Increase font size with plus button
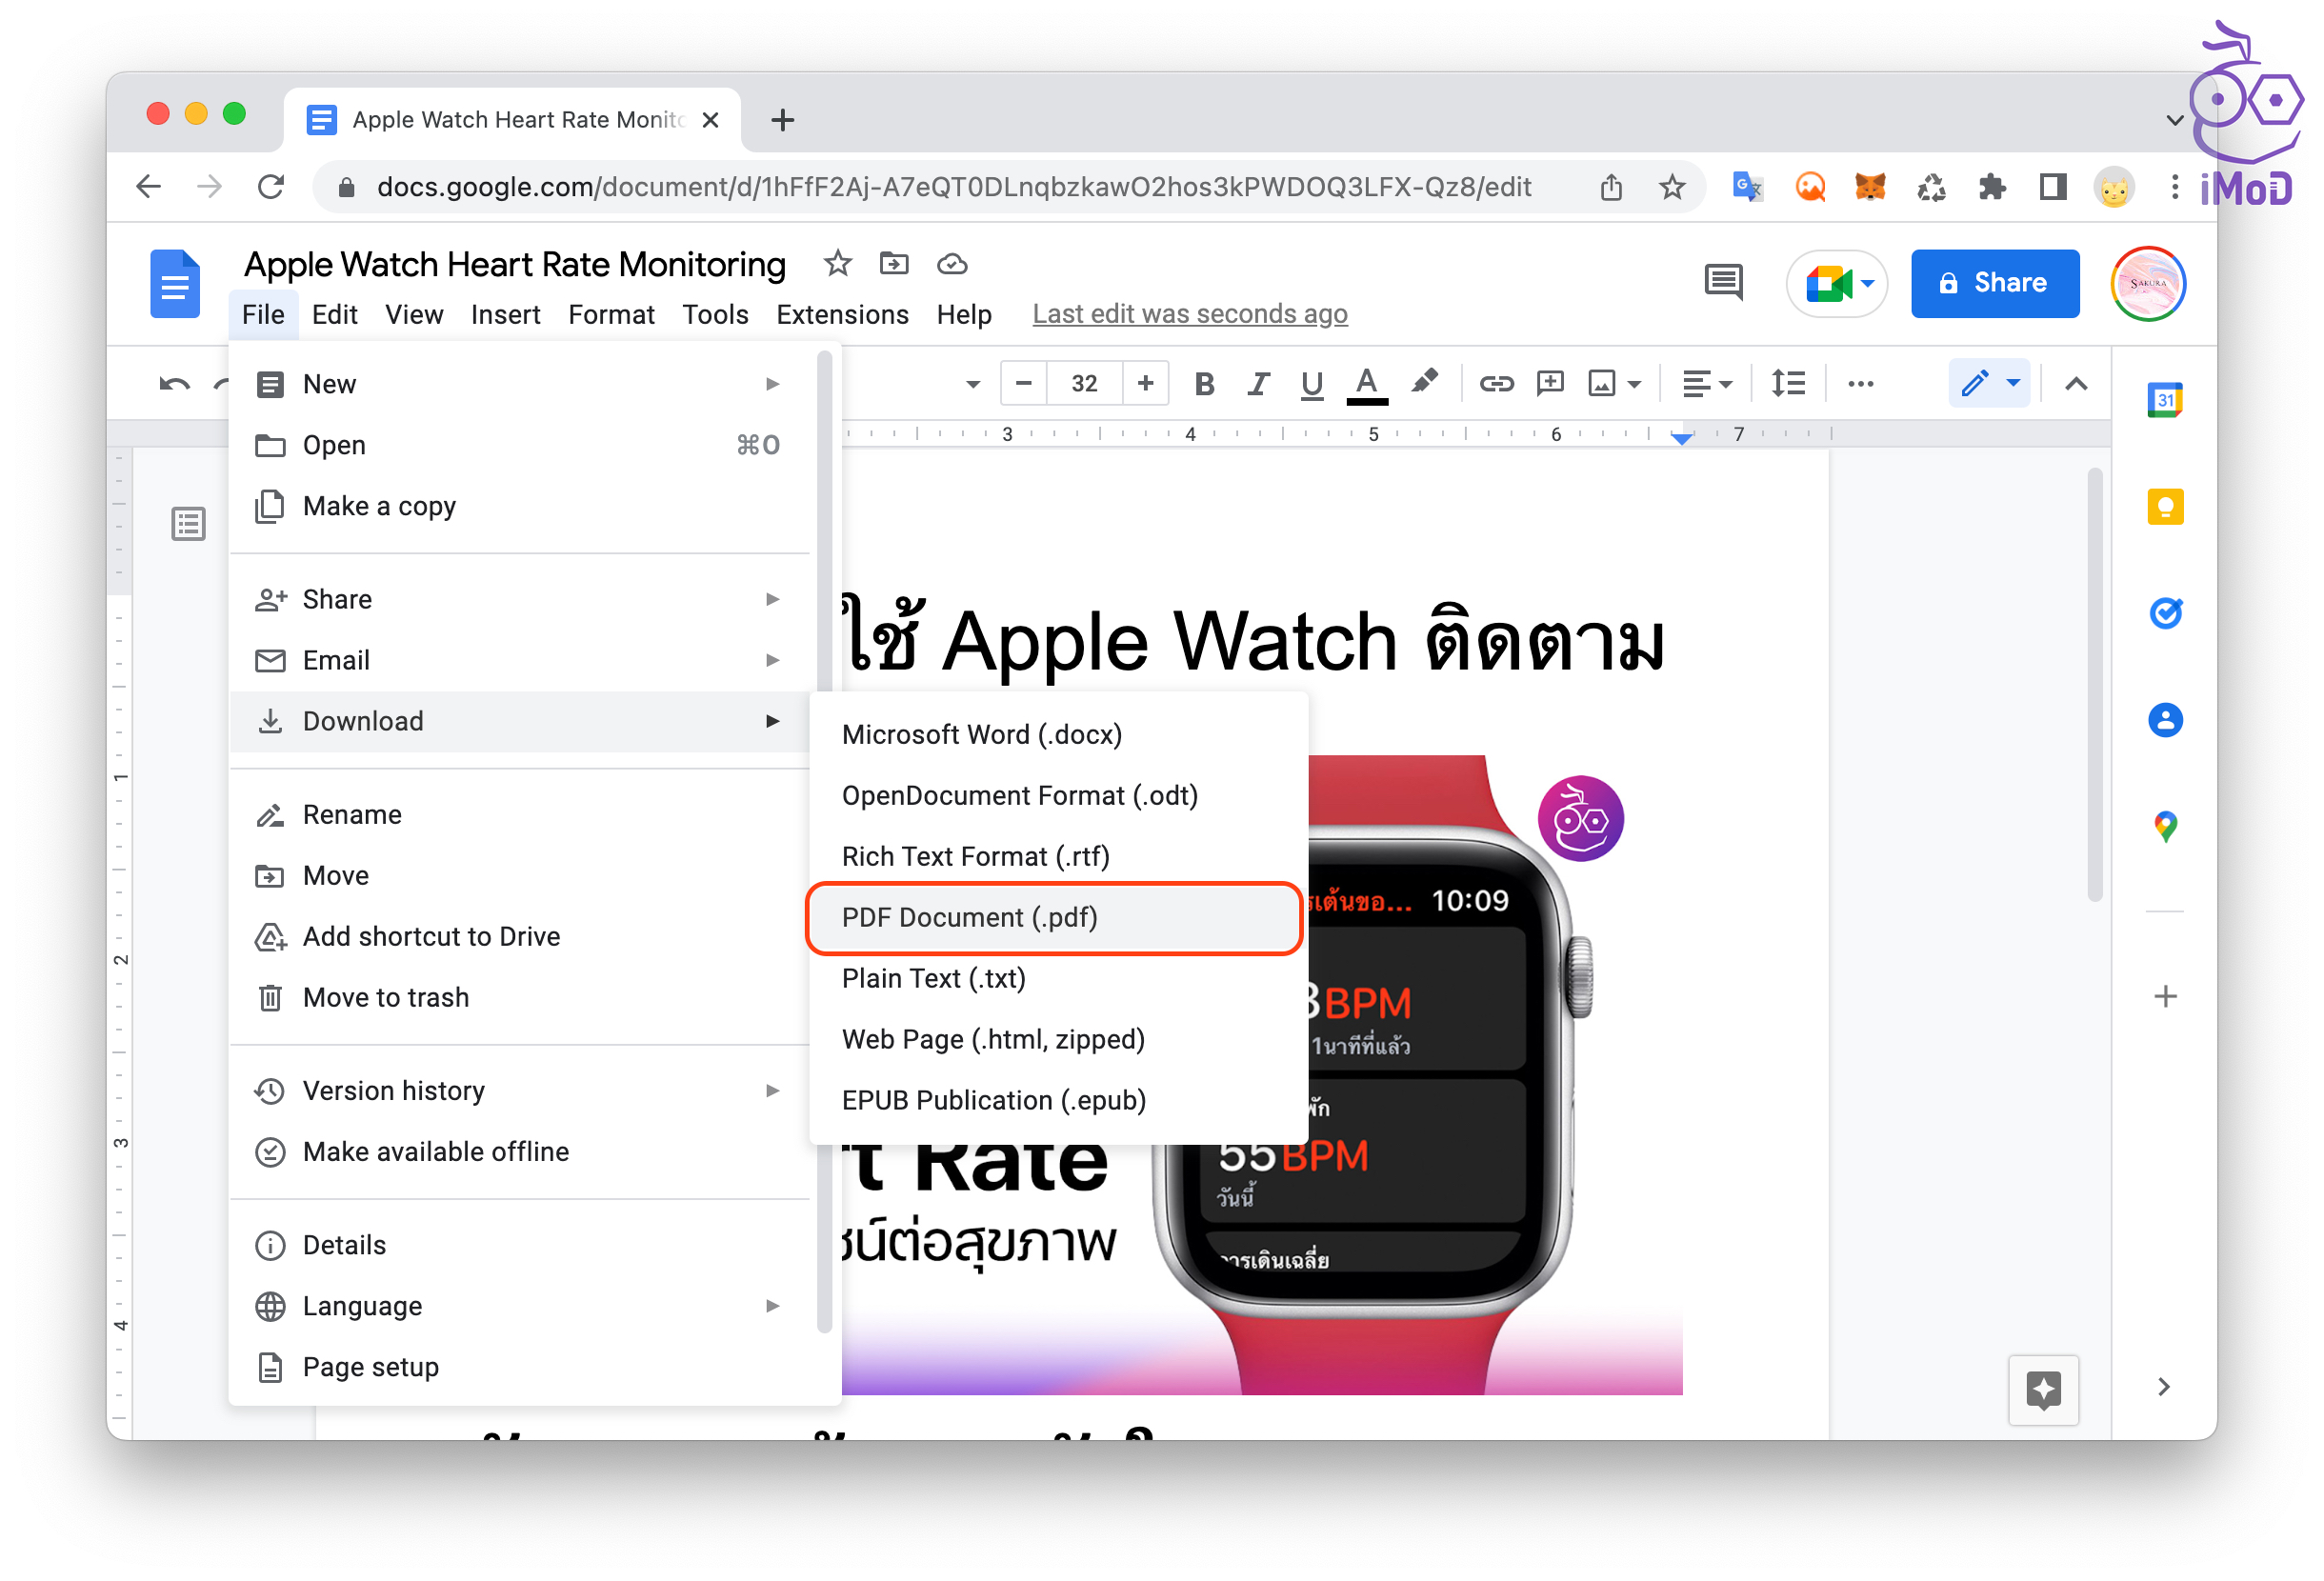The image size is (2324, 1581). click(x=1145, y=384)
